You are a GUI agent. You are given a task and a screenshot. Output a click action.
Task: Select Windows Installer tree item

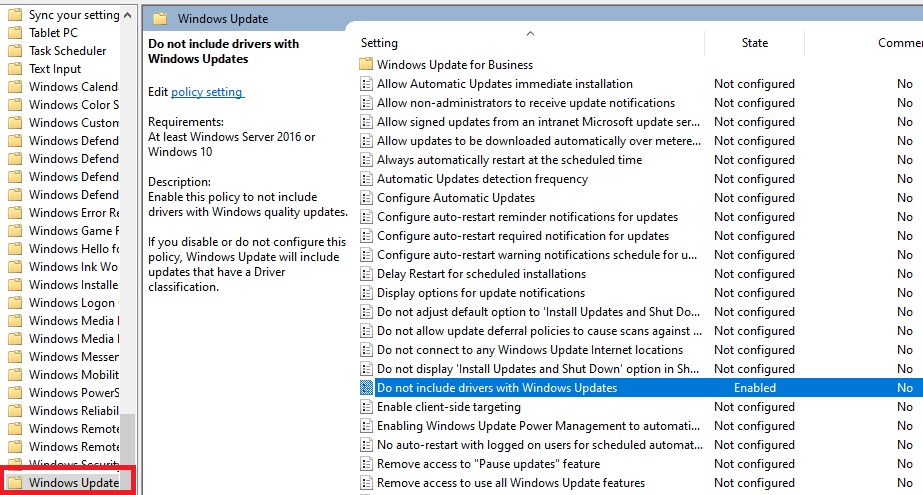pos(74,284)
